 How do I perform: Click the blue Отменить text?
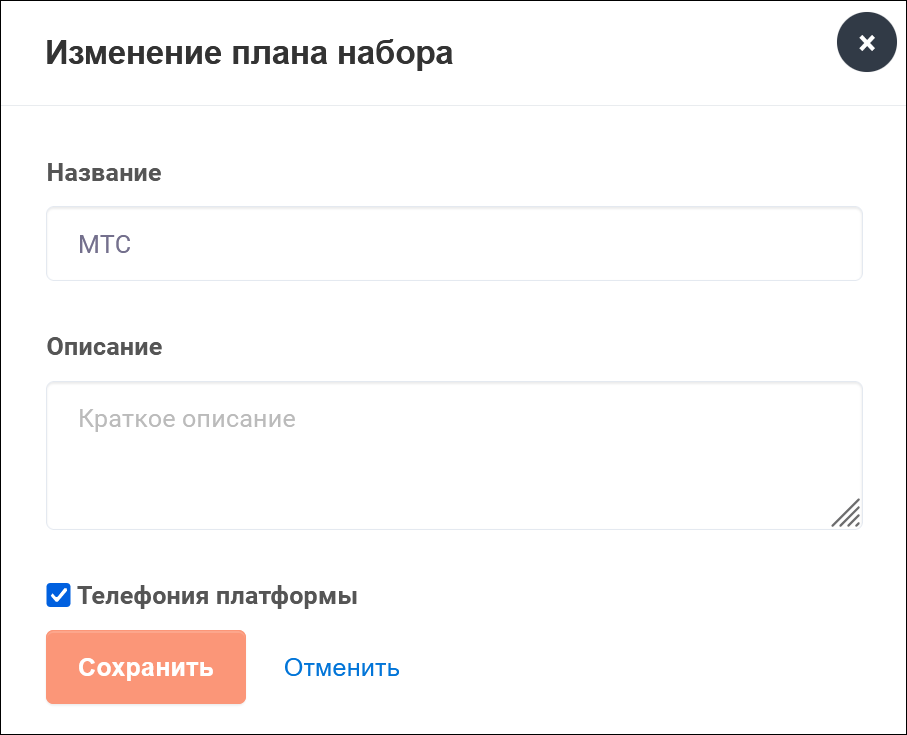point(341,667)
